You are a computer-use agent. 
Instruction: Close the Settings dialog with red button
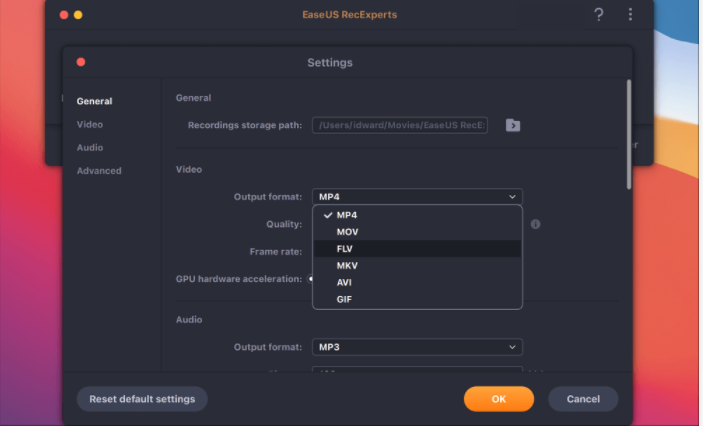[x=81, y=62]
